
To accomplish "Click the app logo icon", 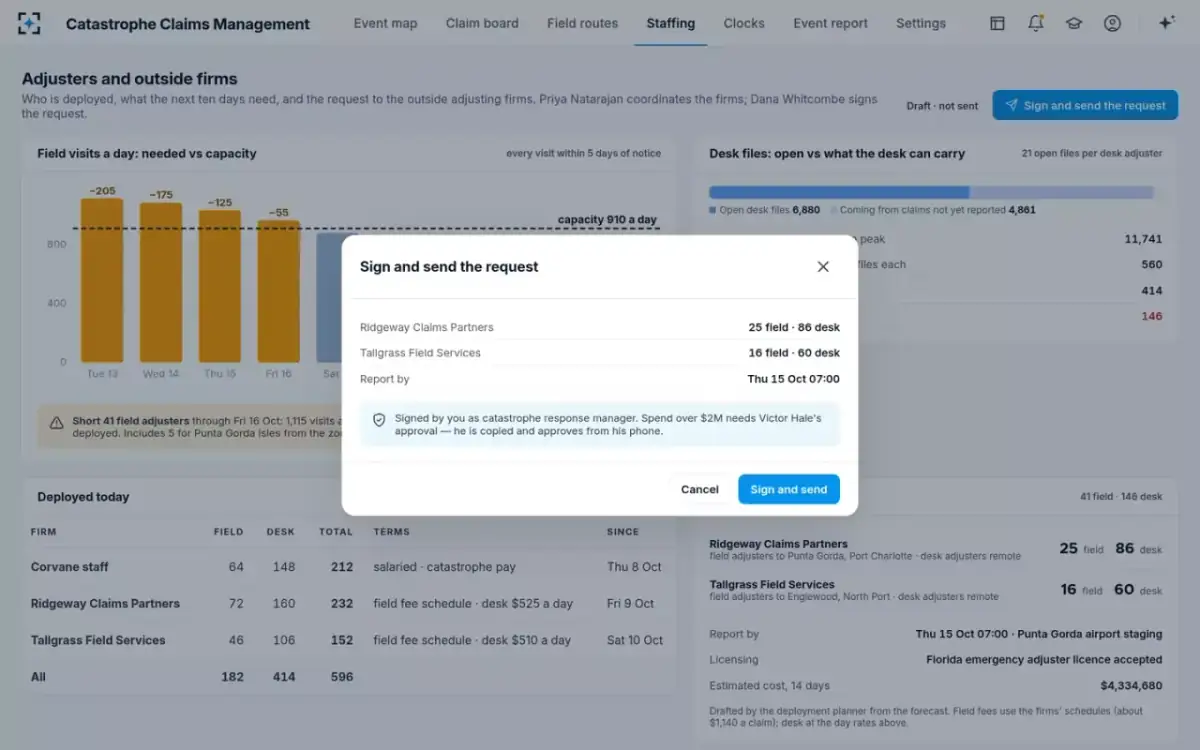I will point(30,23).
